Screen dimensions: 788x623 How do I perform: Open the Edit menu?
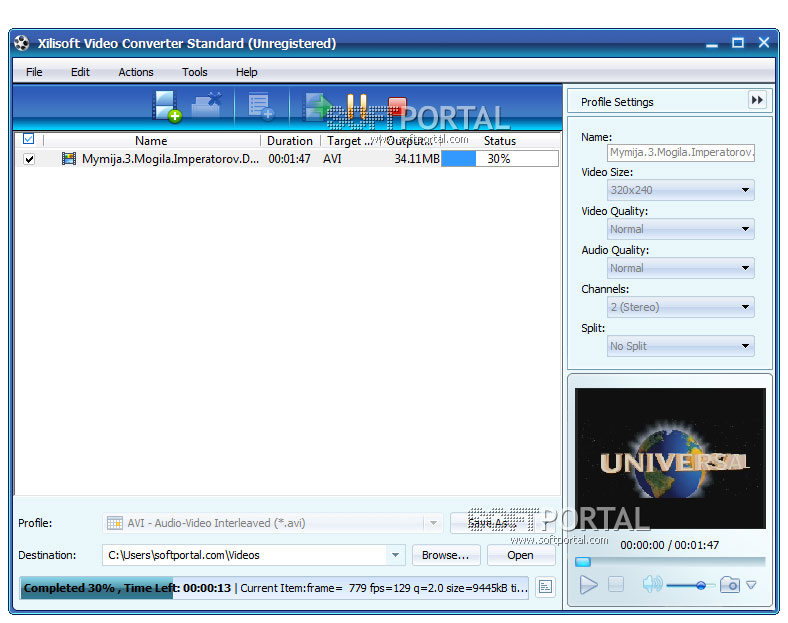point(80,72)
